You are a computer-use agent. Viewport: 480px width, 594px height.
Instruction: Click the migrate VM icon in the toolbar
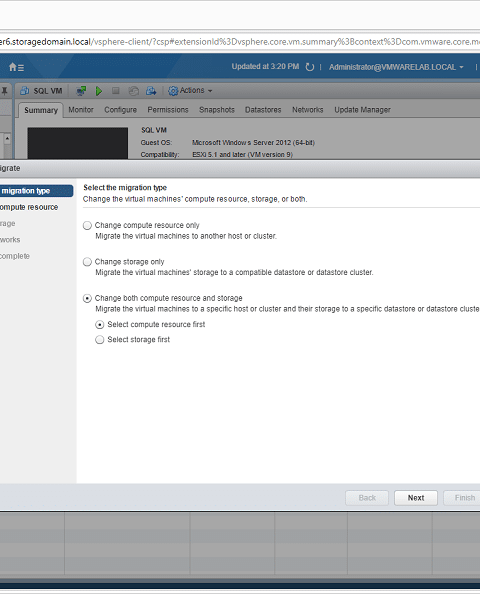(x=151, y=91)
